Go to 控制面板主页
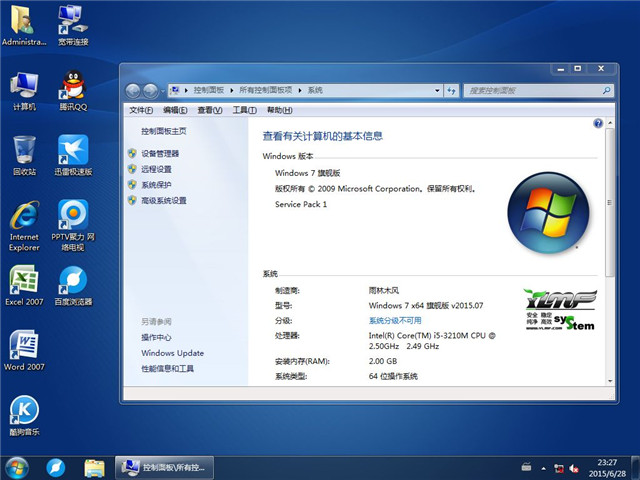The image size is (640, 480). tap(164, 131)
